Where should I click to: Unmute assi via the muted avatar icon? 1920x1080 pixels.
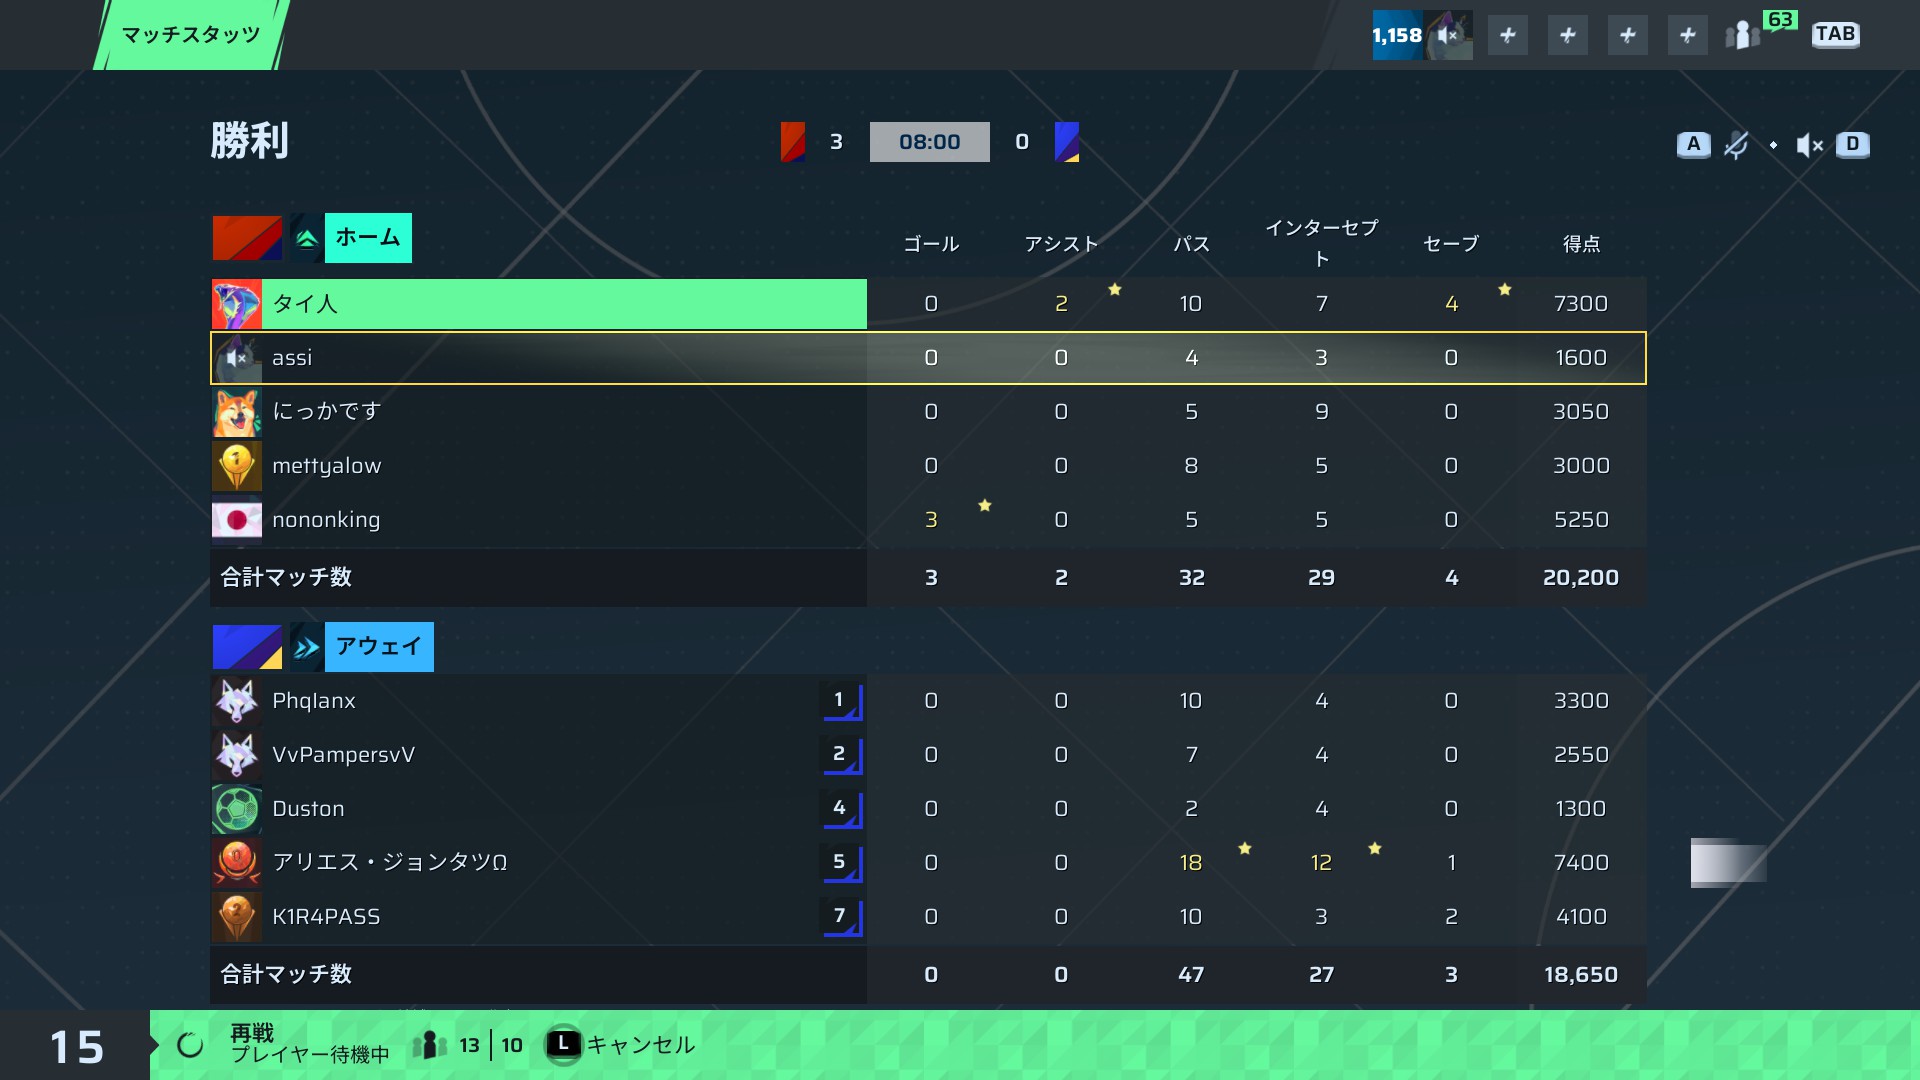pos(237,358)
